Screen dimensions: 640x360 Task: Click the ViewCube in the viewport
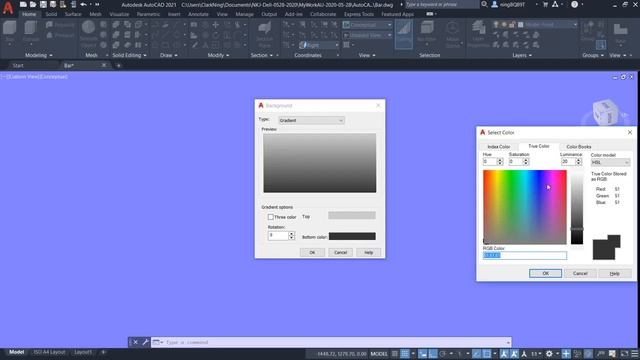click(605, 112)
